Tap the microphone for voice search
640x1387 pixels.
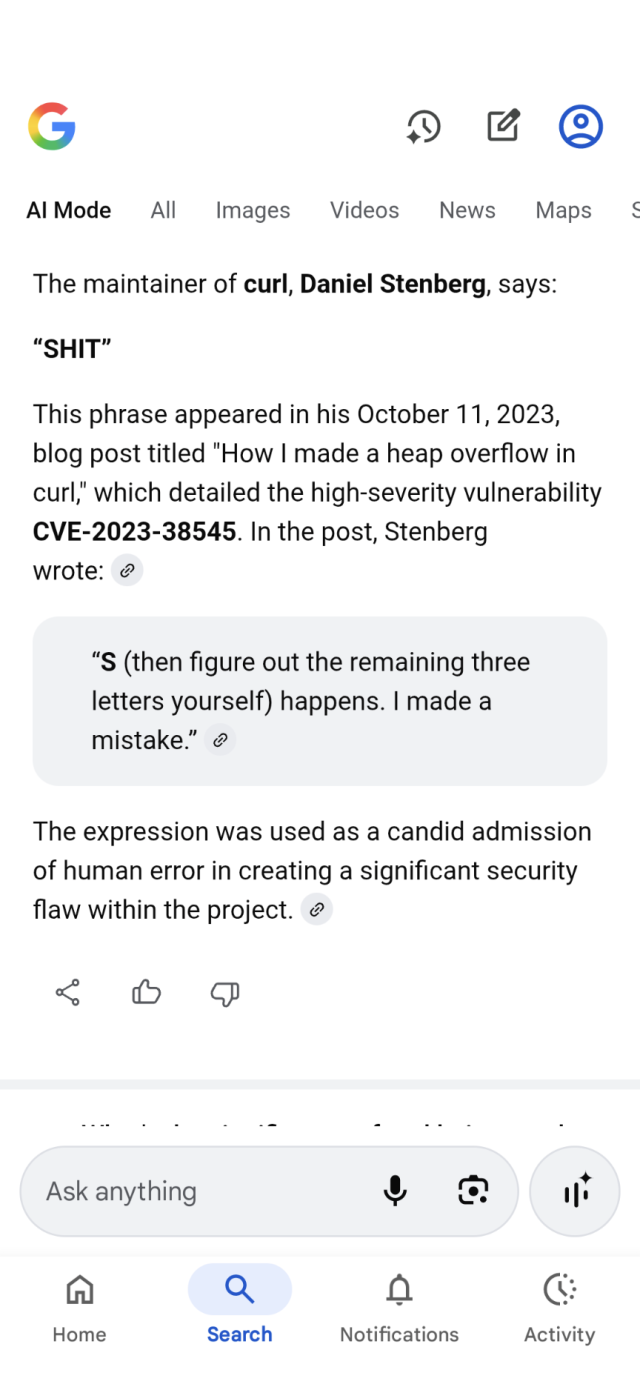click(395, 1191)
